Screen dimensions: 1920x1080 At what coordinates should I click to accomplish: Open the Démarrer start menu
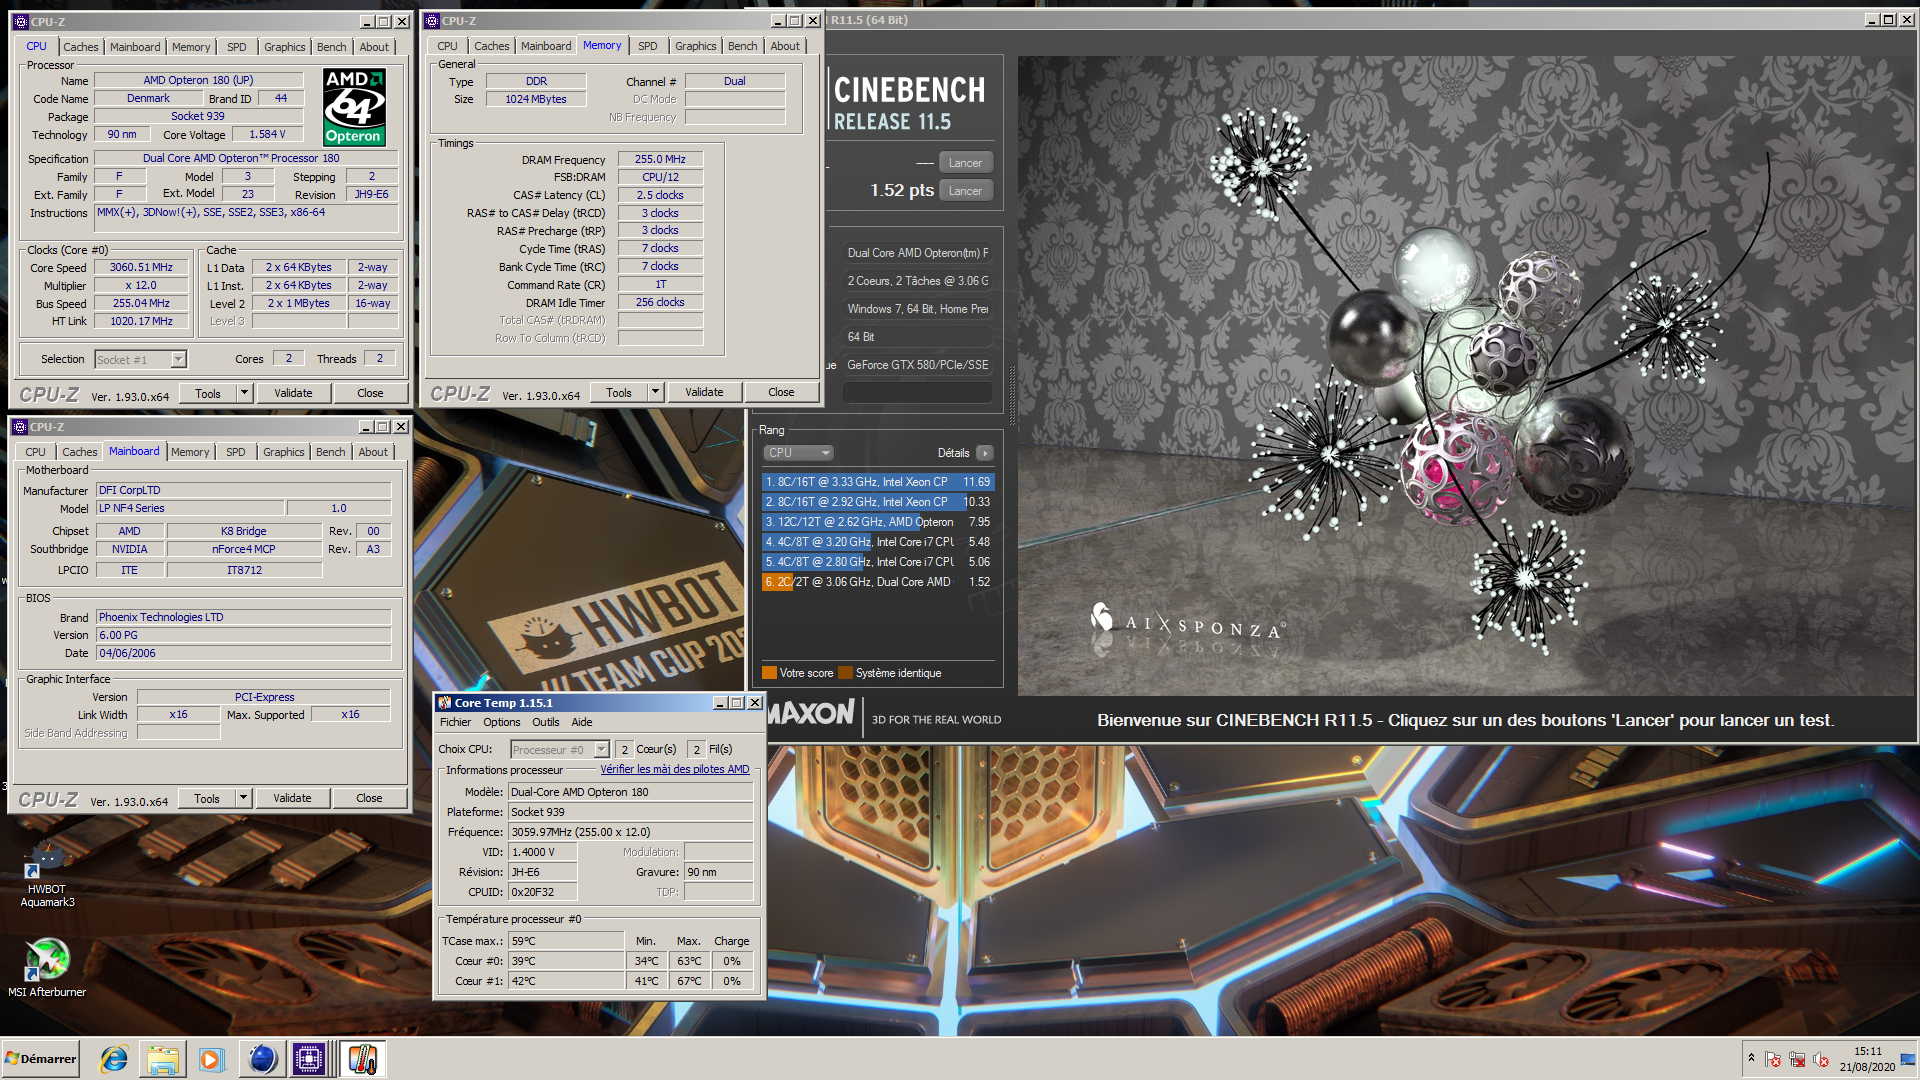[40, 1059]
